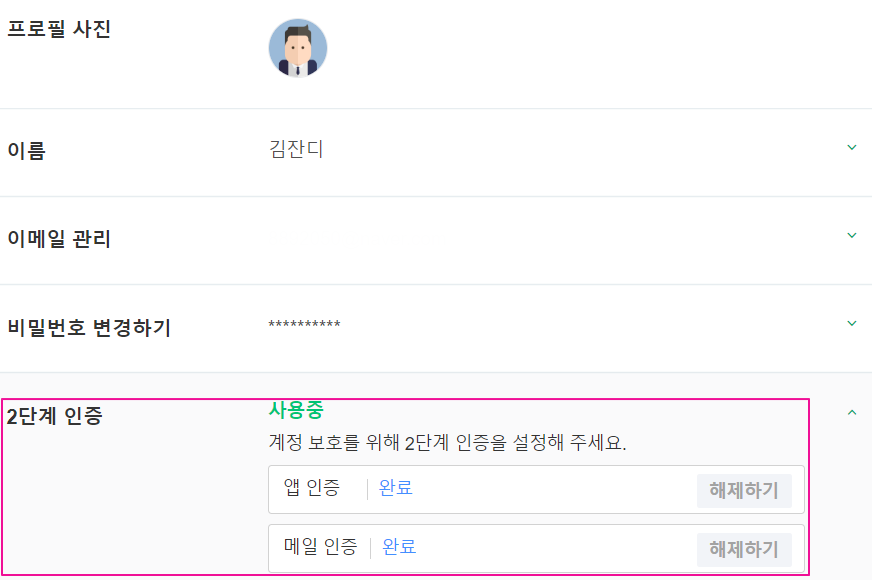Viewport: 872px width, 580px height.
Task: Open the 비밀번호 변경하기 section heading
Action: point(89,327)
